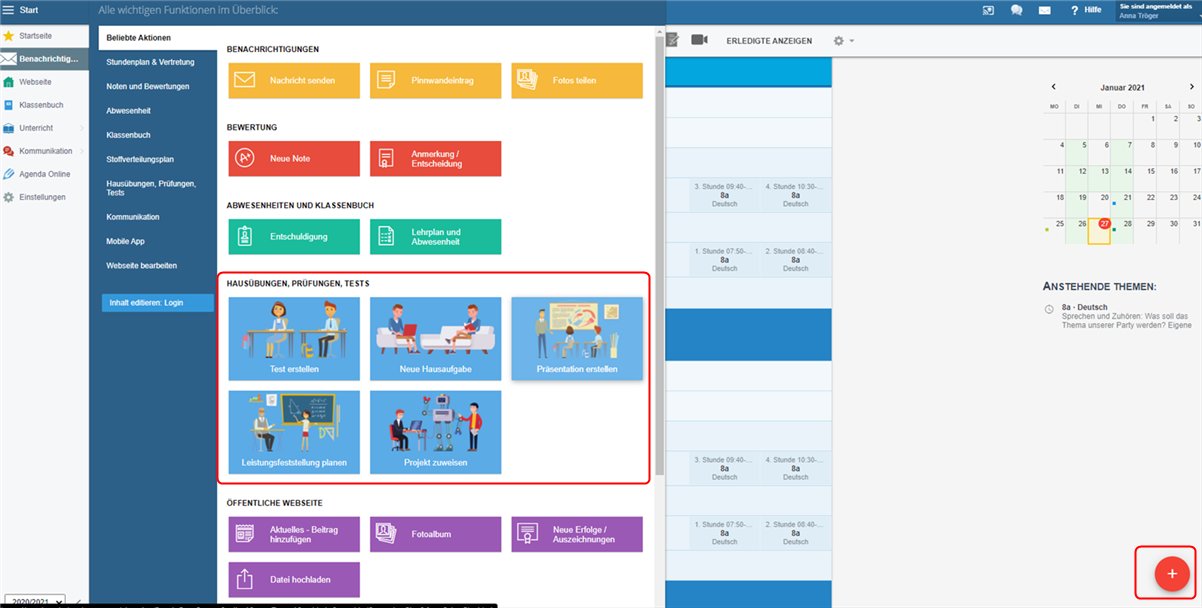Click the Neue Note button

[293, 158]
